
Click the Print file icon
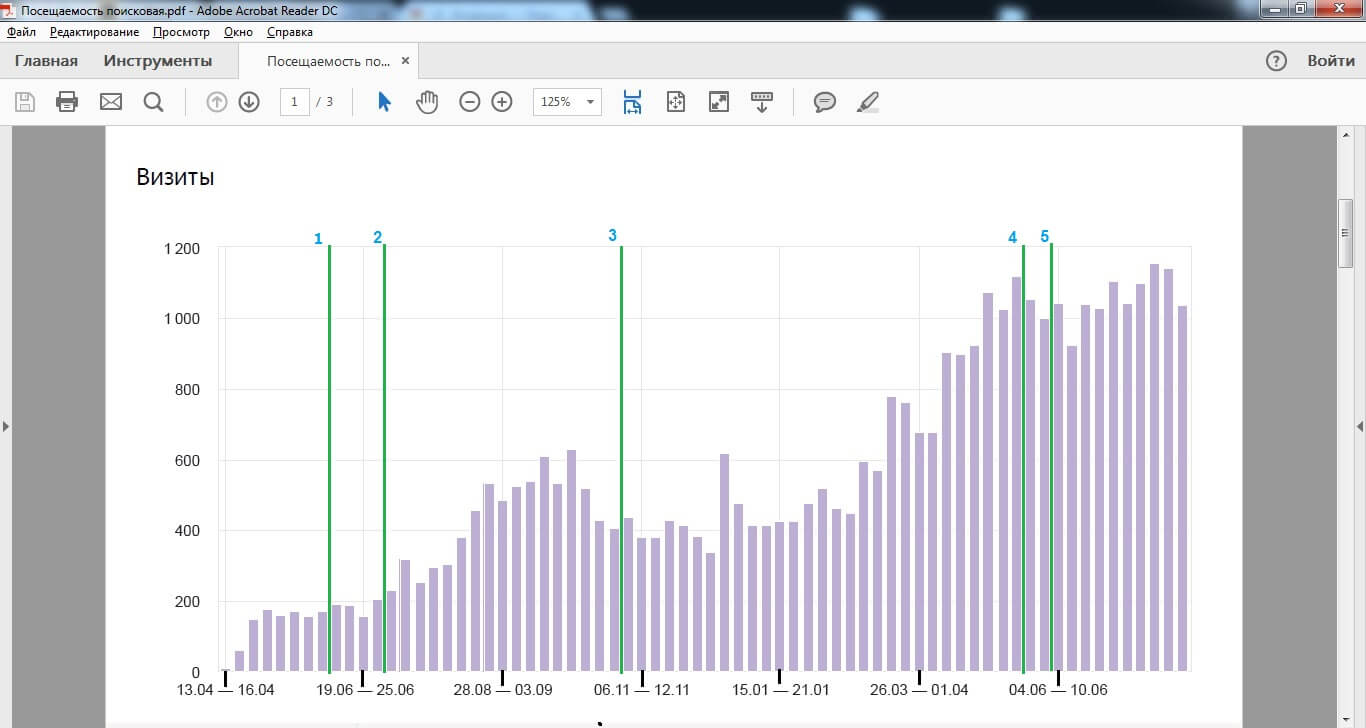67,102
